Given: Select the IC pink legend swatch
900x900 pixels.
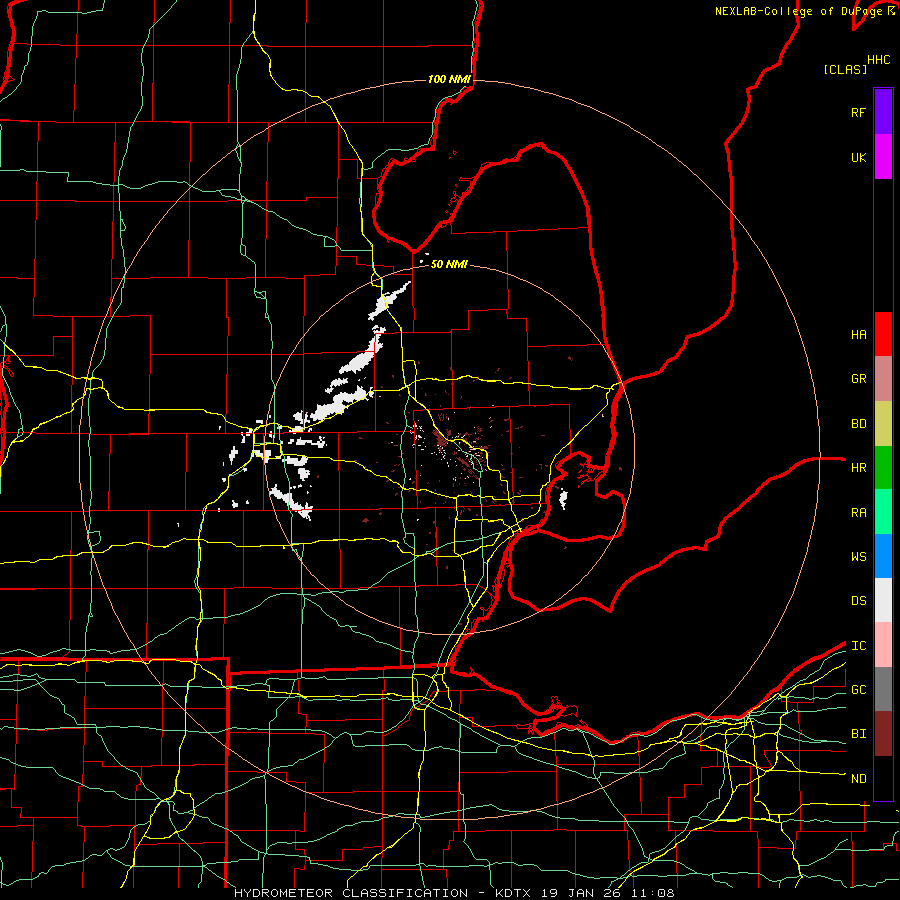Looking at the screenshot, I should click(x=883, y=645).
